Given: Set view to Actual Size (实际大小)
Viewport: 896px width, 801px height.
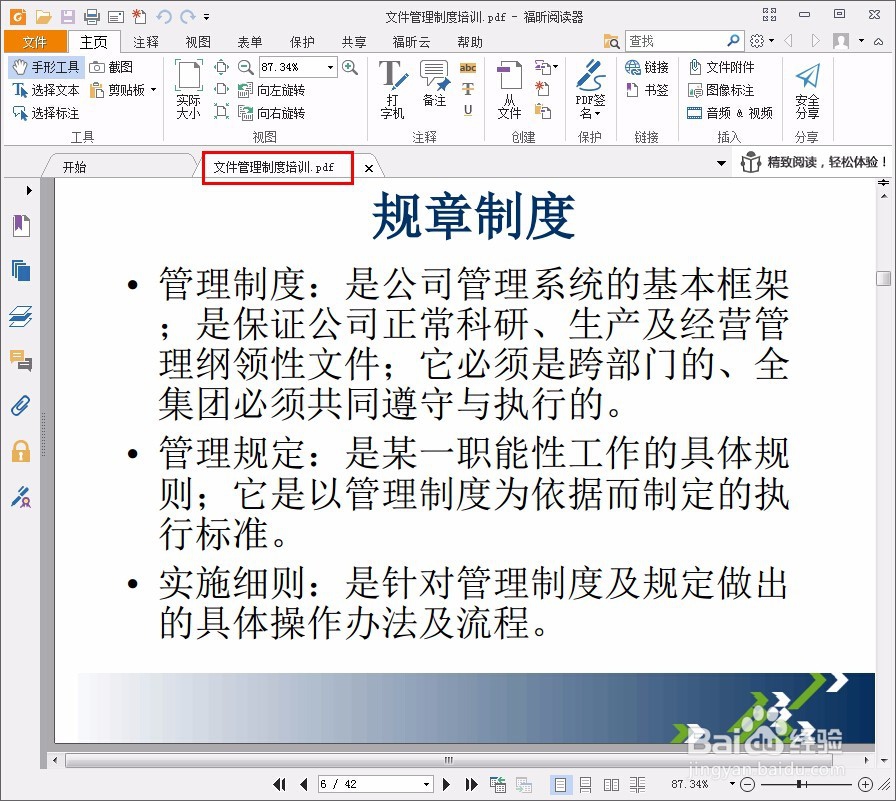Looking at the screenshot, I should point(189,89).
